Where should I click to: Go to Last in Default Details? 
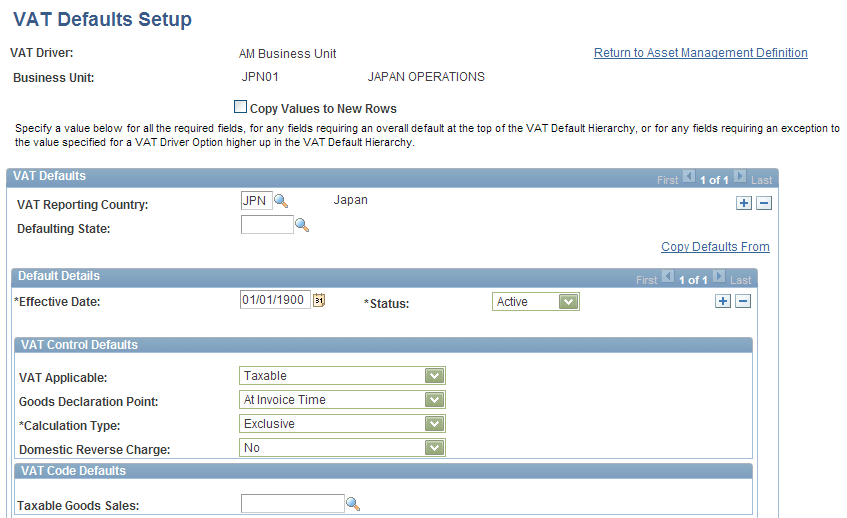point(741,280)
